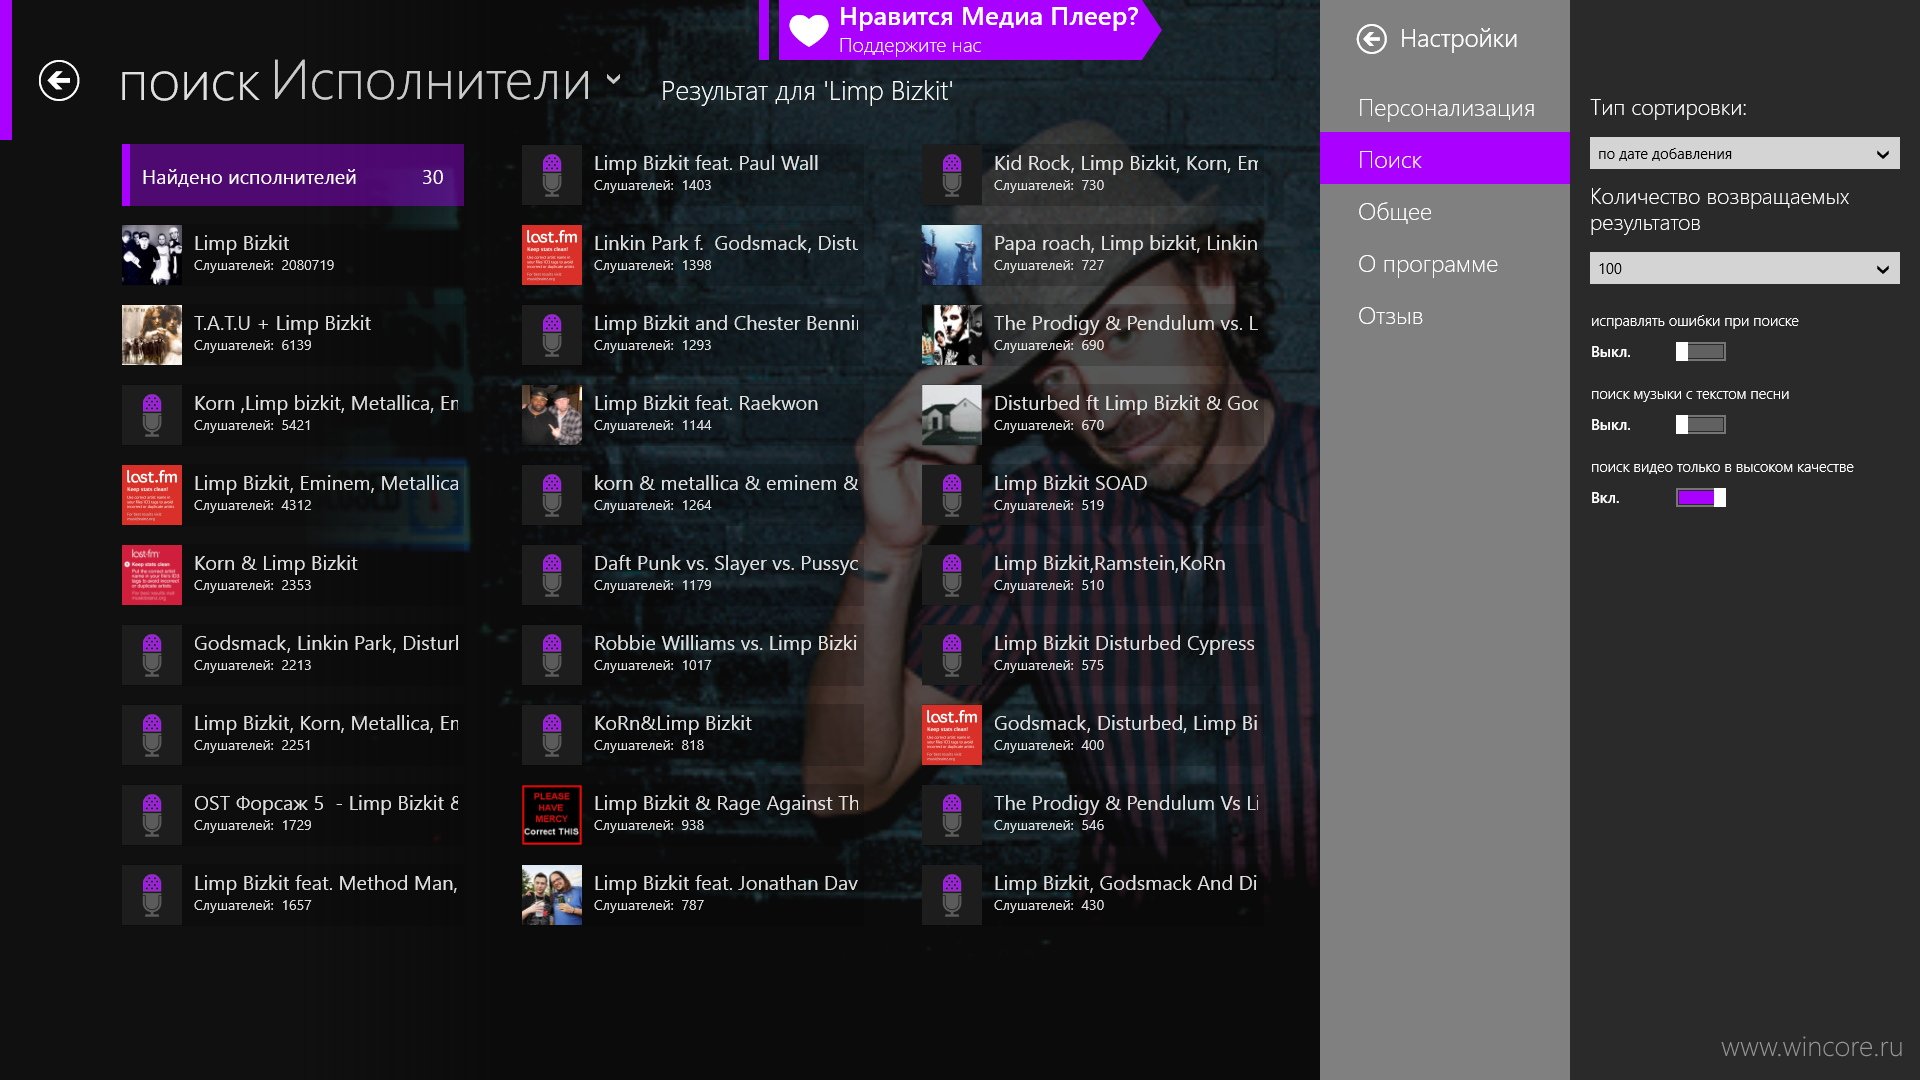Click last.fm icon for Korn & Limp Bizkit

(152, 575)
